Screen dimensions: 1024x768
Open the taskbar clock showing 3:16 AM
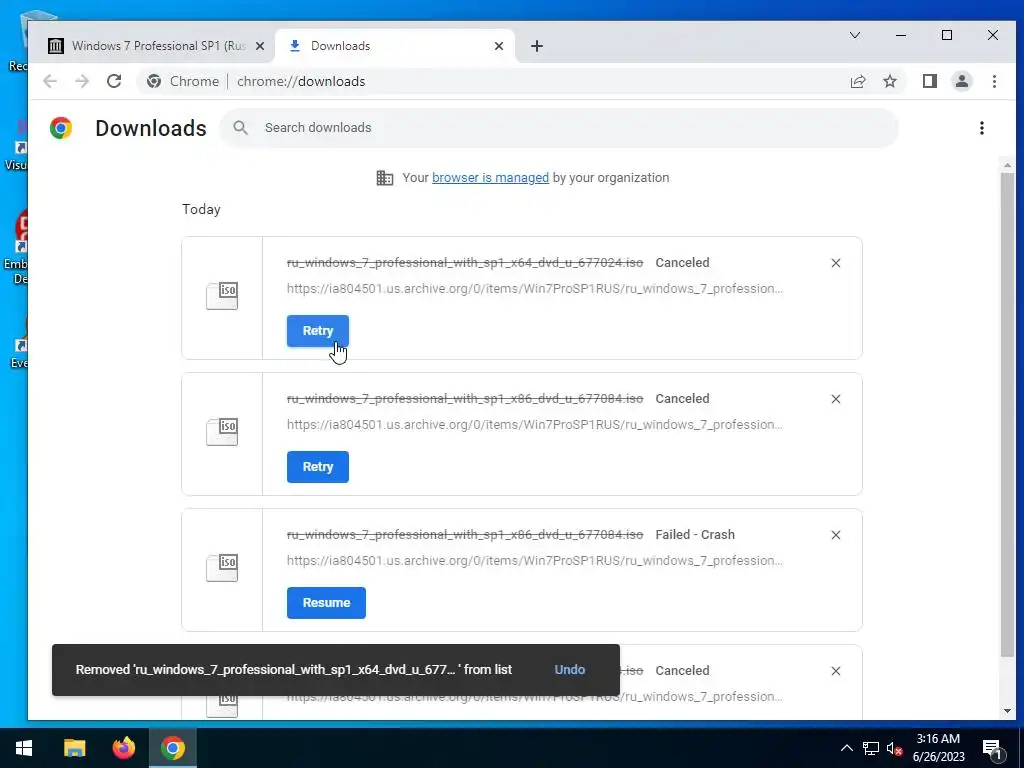point(938,748)
